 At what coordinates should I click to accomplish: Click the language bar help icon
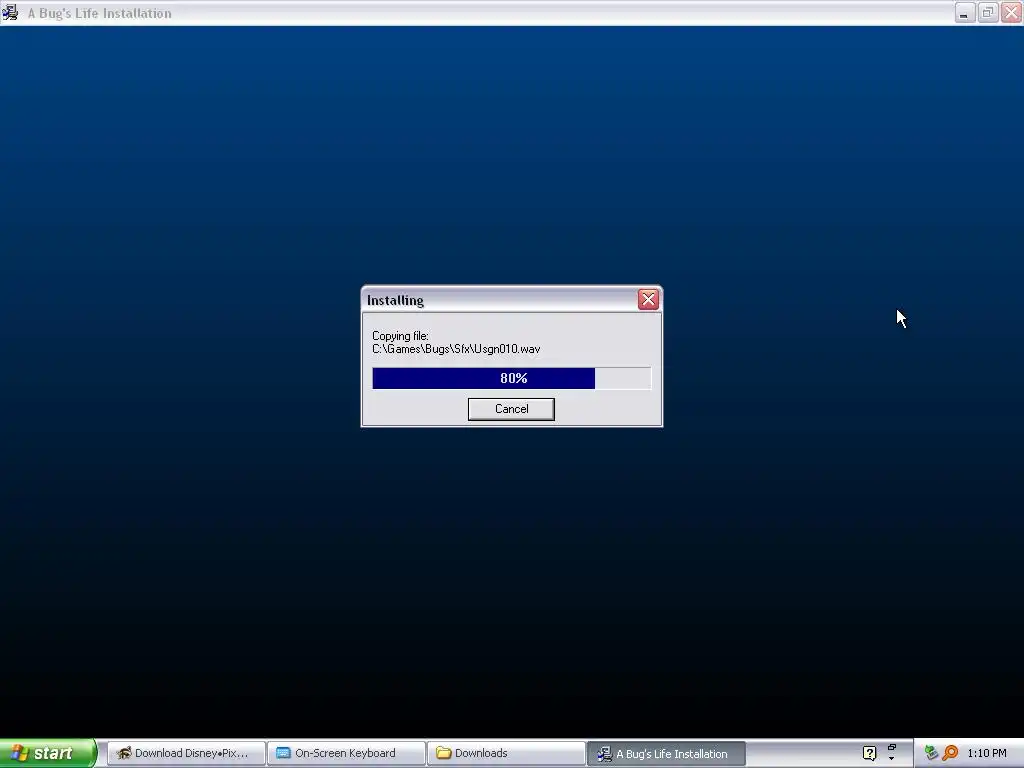click(x=869, y=753)
